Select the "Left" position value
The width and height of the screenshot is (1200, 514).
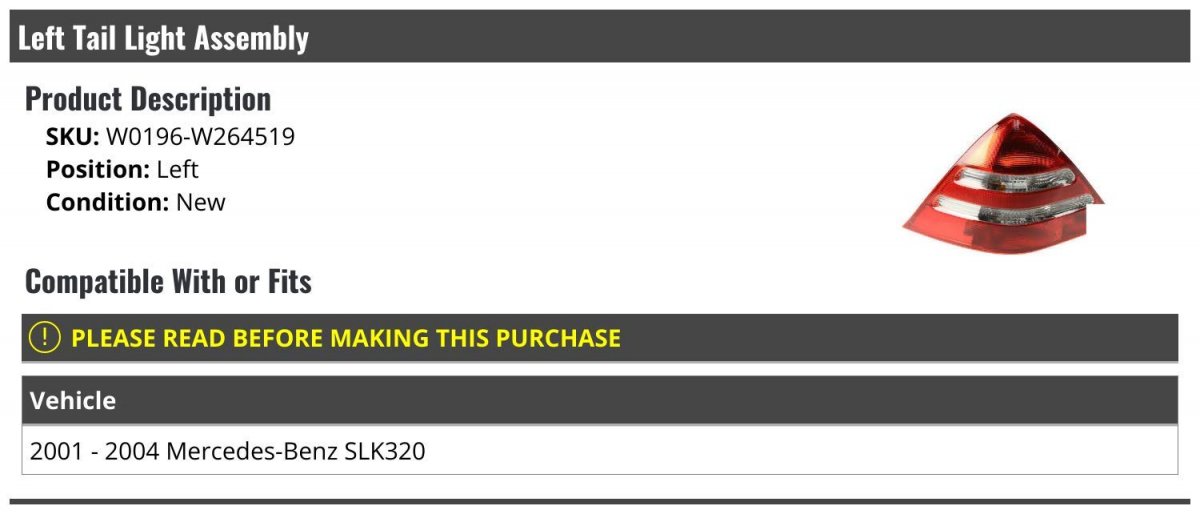pyautogui.click(x=178, y=170)
